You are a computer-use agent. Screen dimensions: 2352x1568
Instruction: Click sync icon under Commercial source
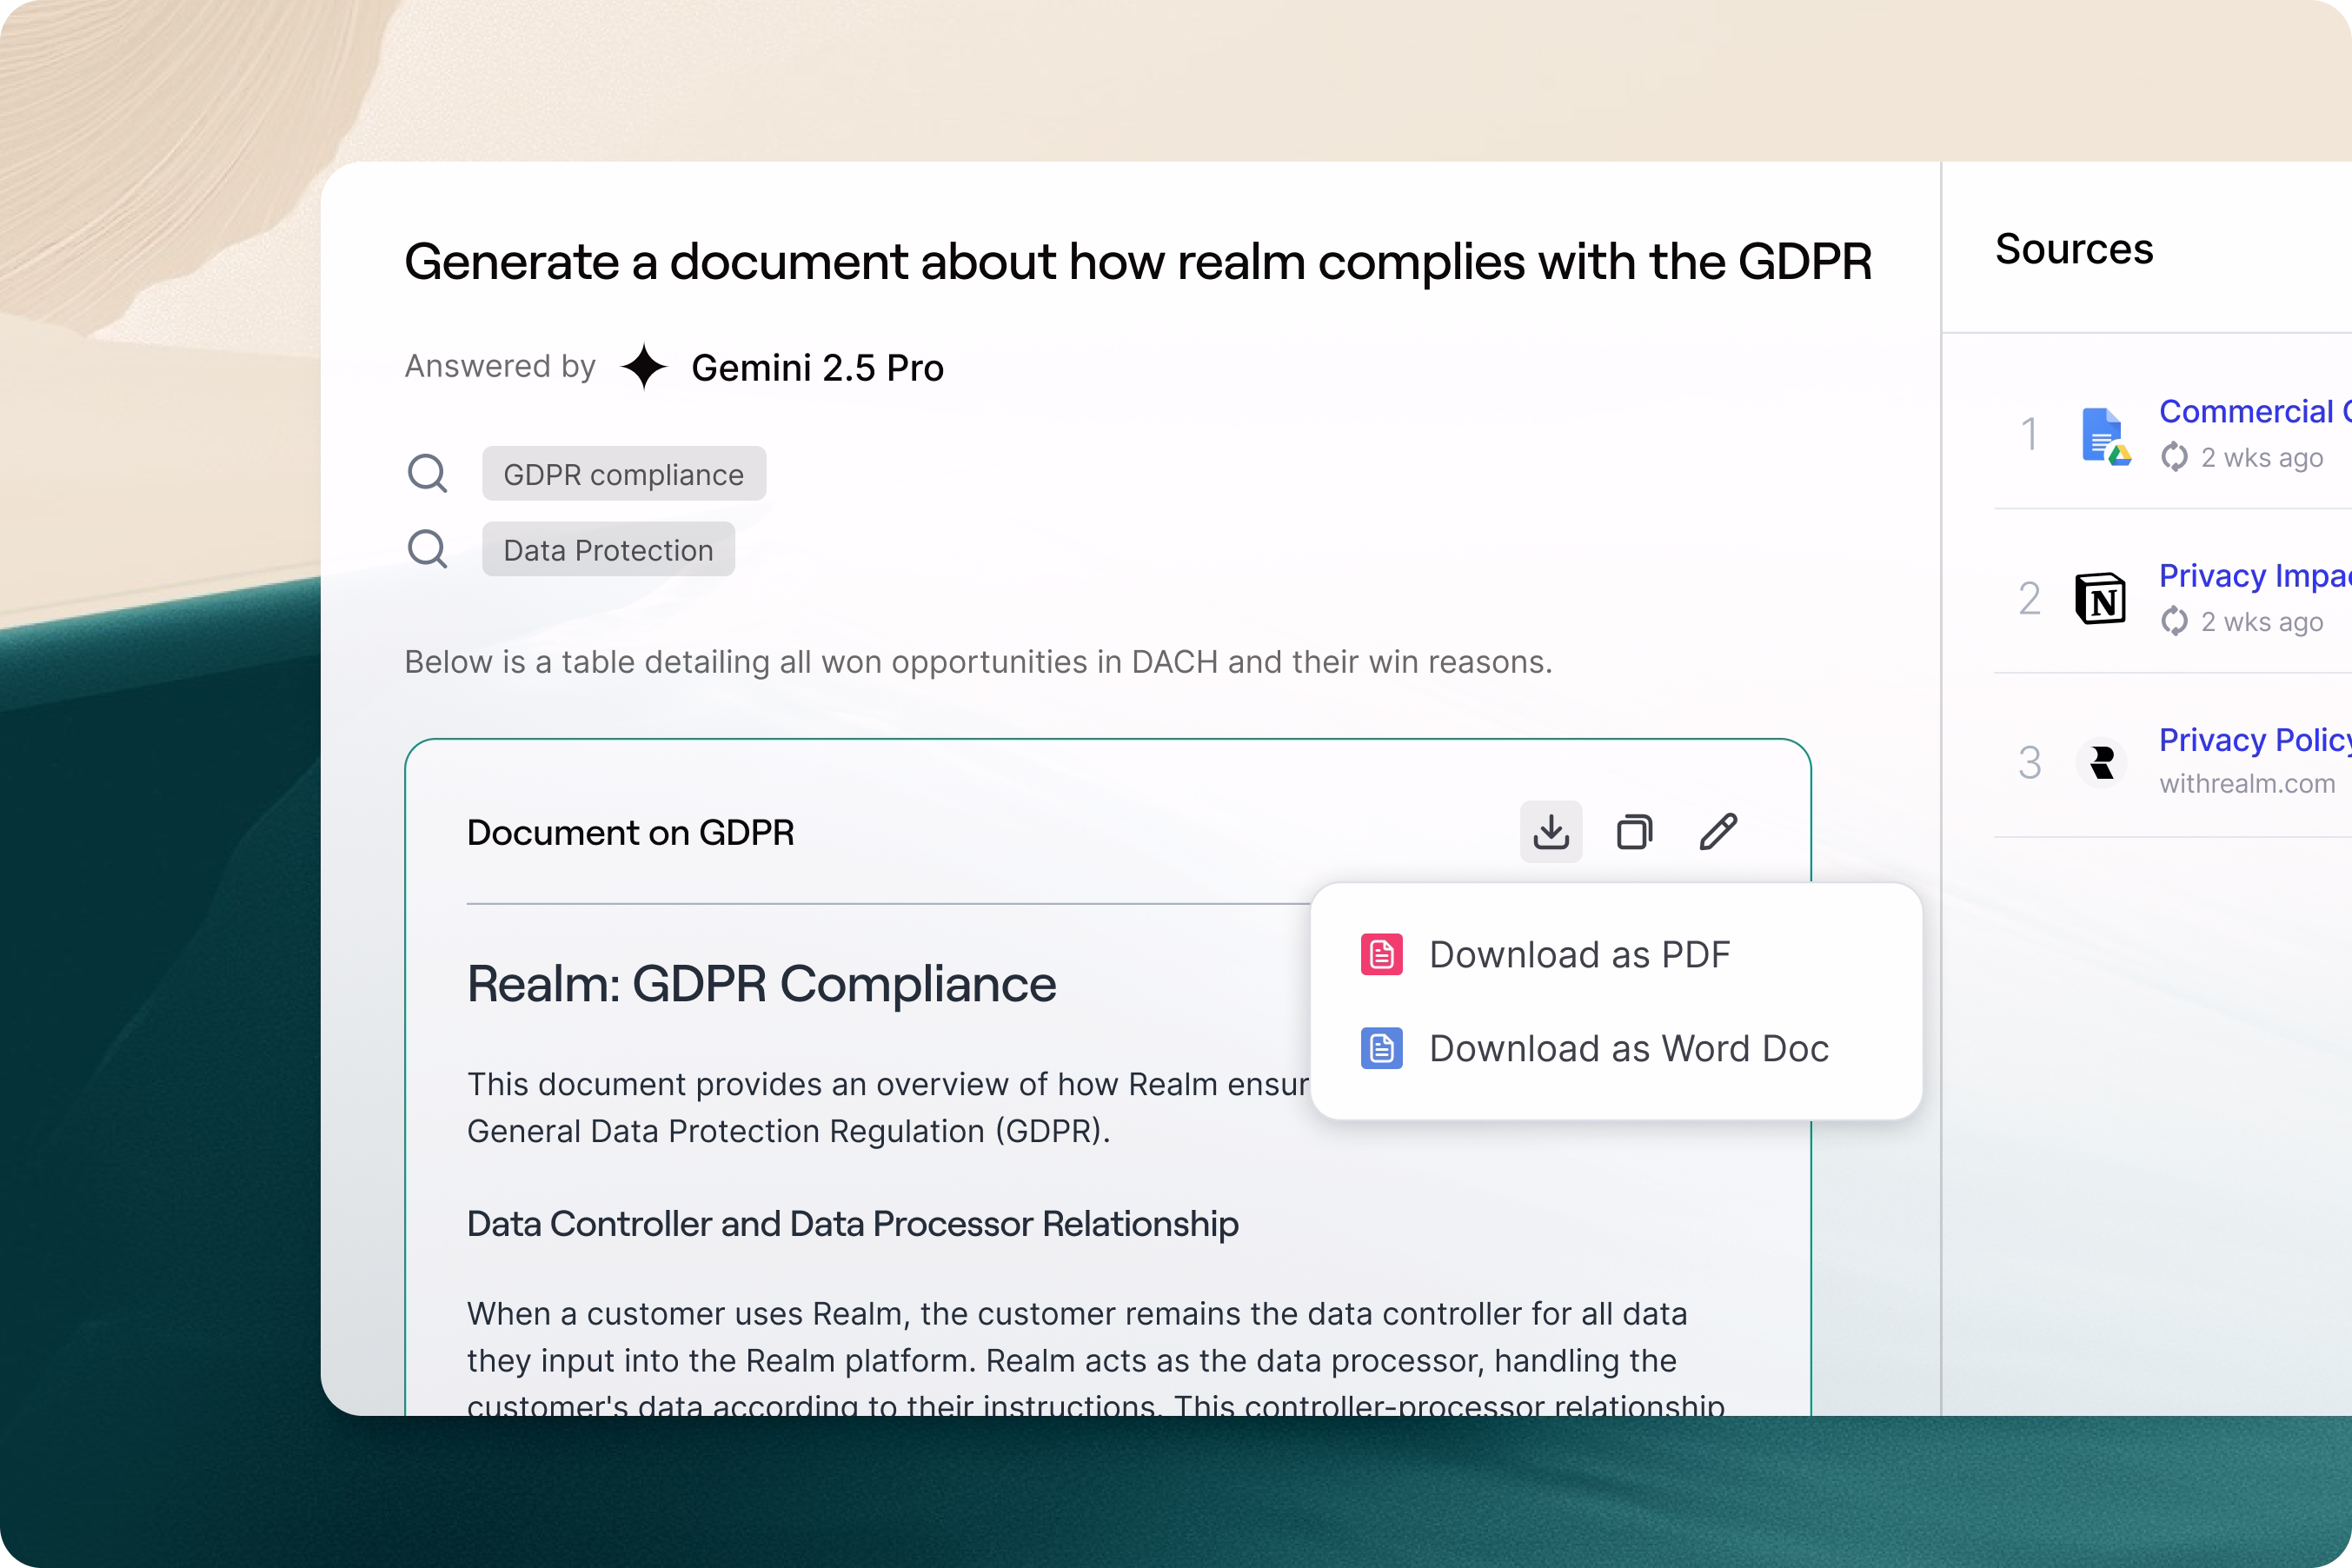click(x=2174, y=458)
